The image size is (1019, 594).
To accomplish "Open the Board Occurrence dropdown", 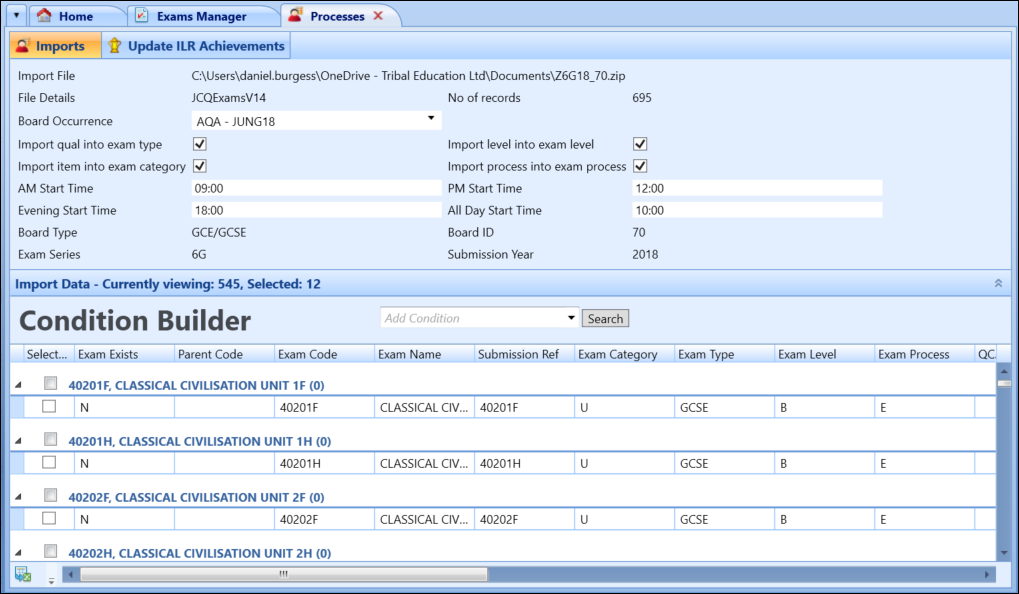I will 430,119.
